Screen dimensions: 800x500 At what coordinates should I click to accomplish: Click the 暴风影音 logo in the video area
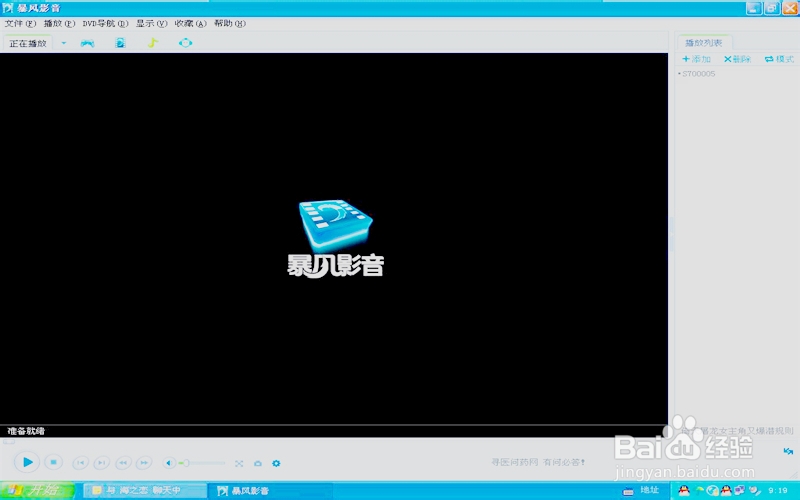point(335,238)
